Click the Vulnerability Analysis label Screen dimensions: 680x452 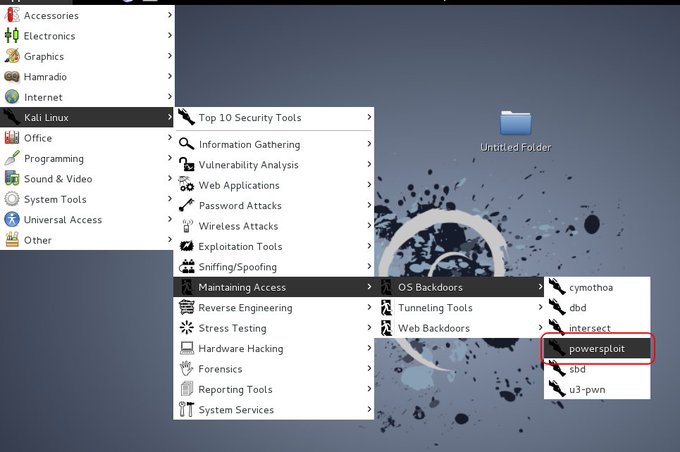pos(248,165)
